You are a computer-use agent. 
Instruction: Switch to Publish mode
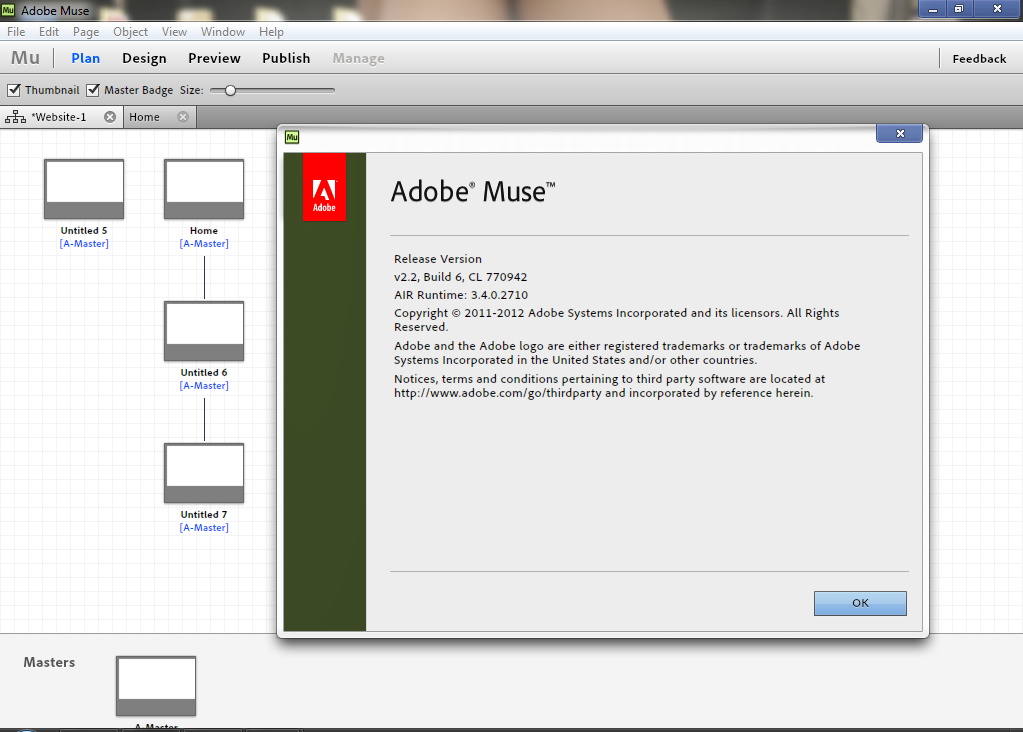(x=286, y=58)
